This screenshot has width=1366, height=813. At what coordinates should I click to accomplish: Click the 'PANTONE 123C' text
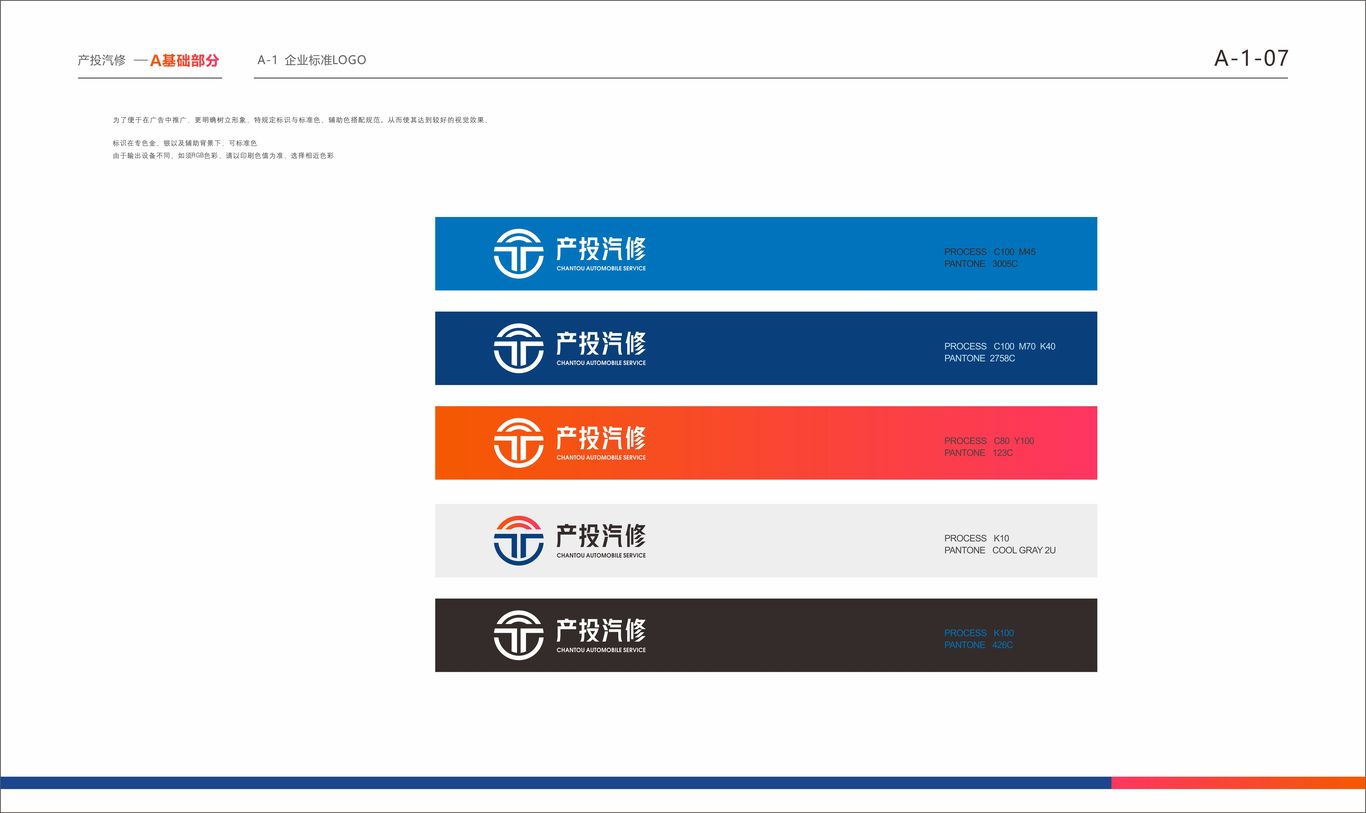[x=979, y=453]
